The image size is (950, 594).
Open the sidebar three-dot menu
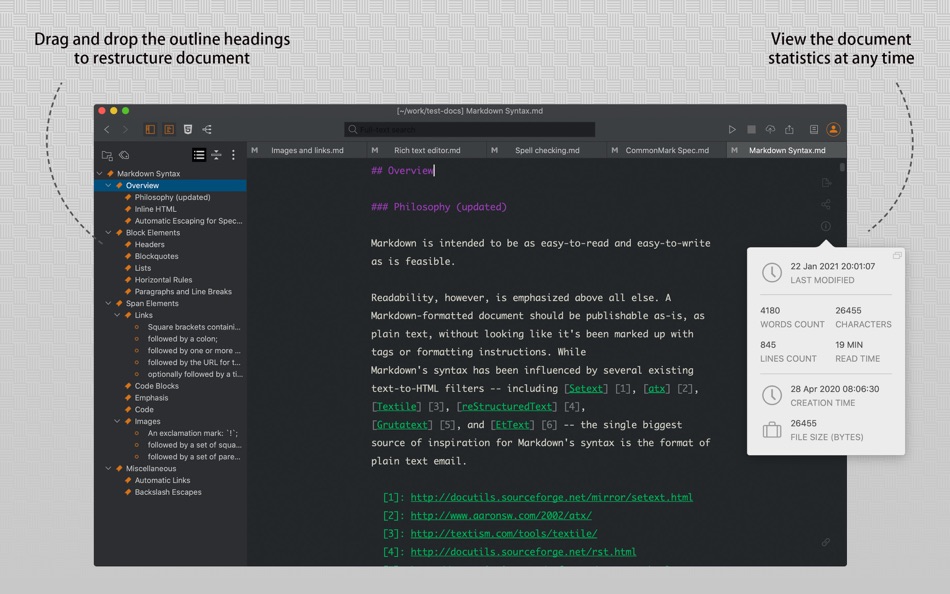[233, 155]
